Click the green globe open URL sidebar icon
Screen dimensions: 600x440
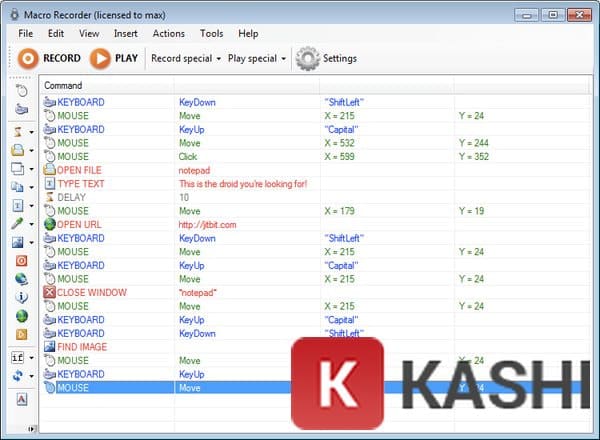pyautogui.click(x=21, y=316)
